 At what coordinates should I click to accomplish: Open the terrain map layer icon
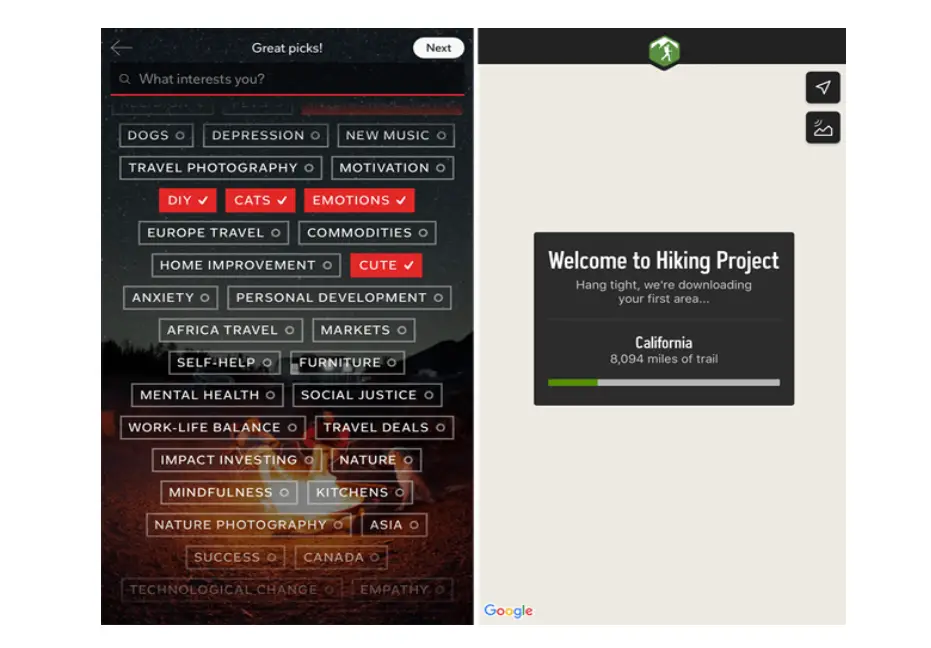pyautogui.click(x=822, y=128)
